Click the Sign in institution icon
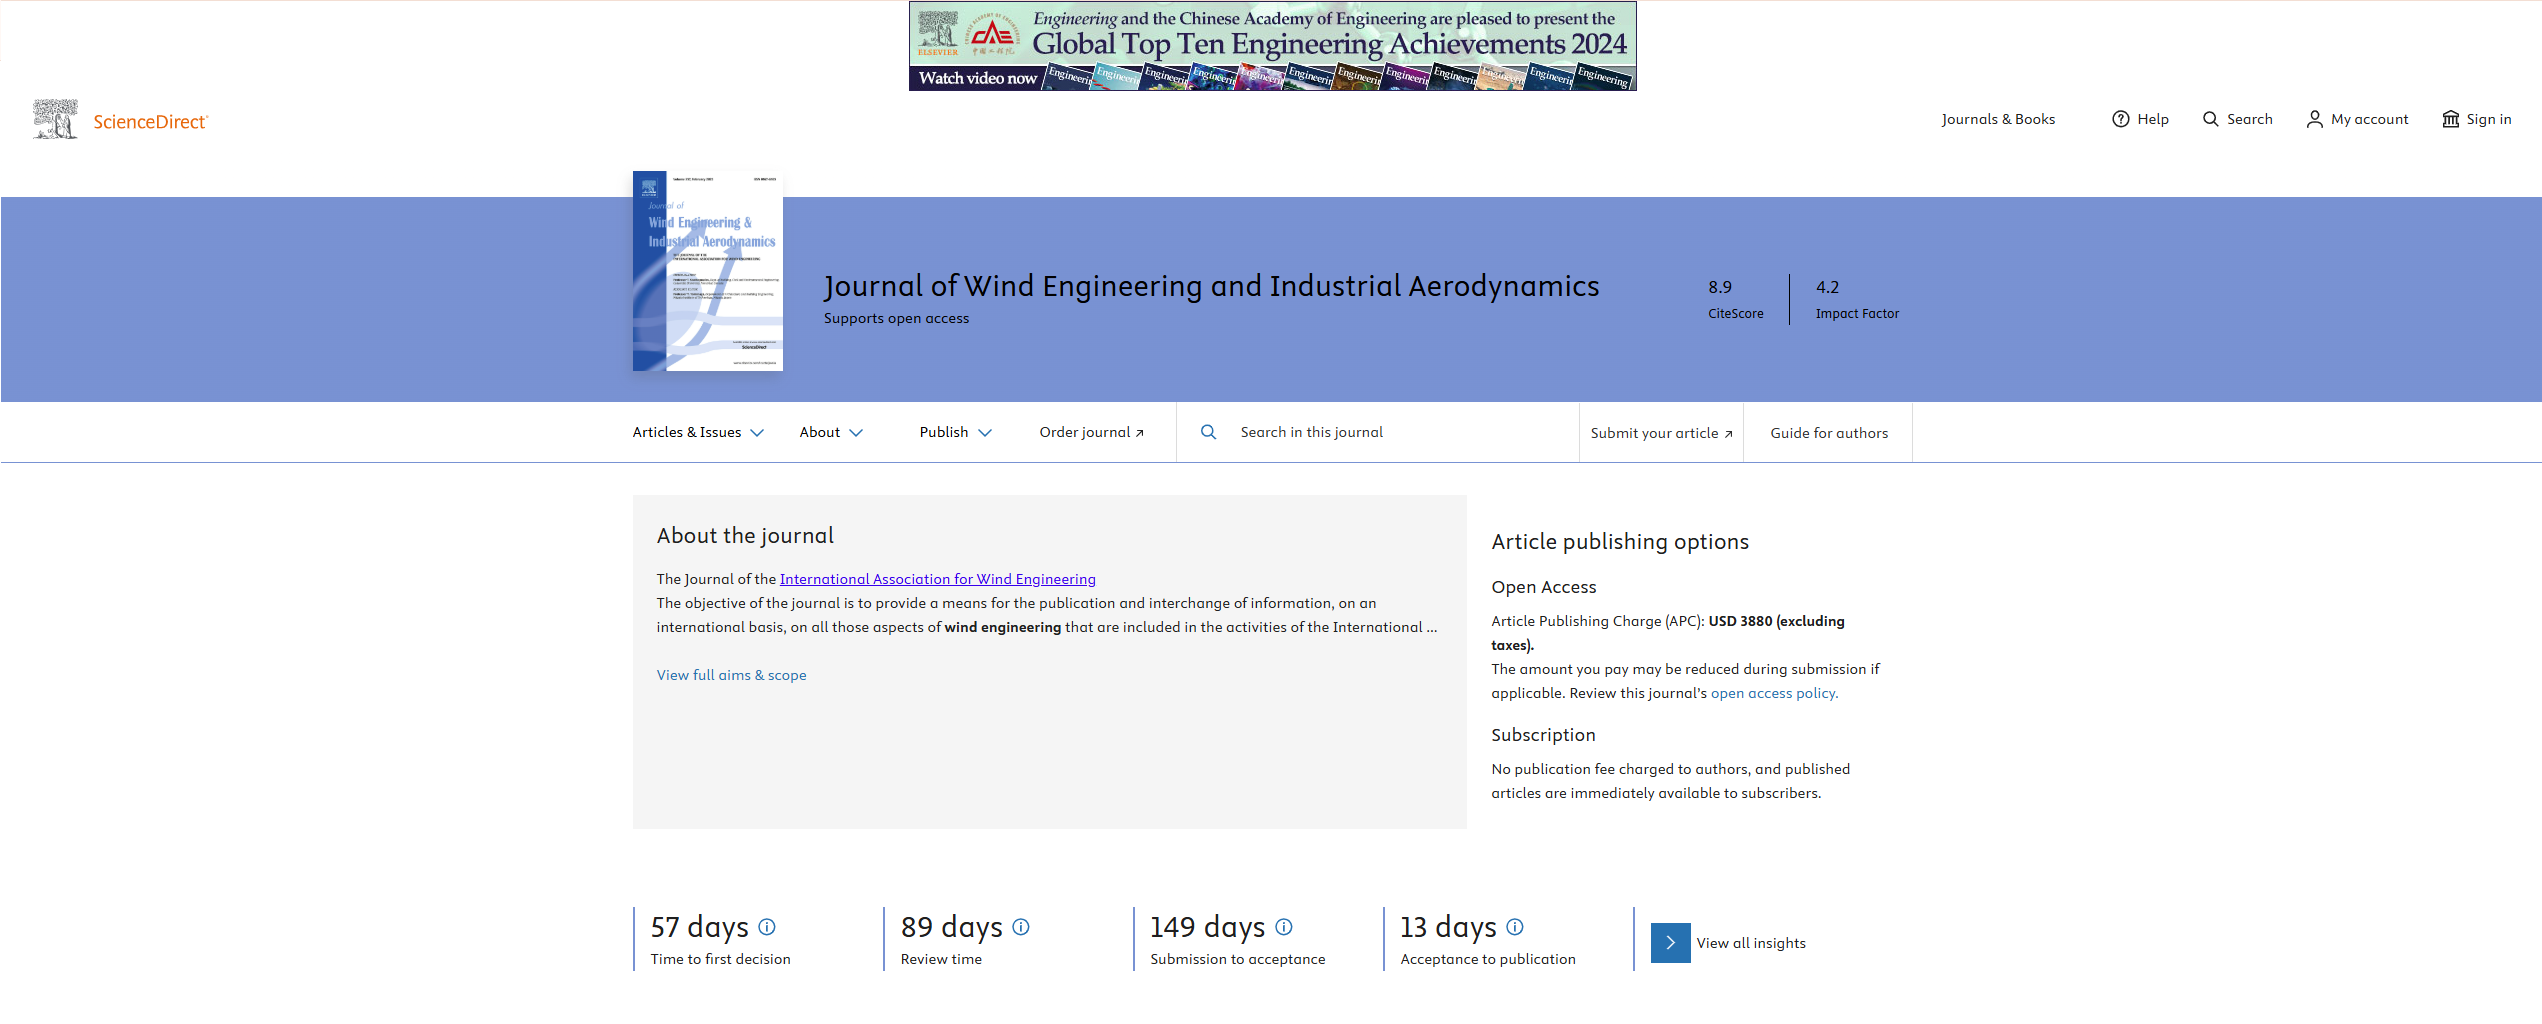This screenshot has width=2542, height=1024. coord(2450,119)
